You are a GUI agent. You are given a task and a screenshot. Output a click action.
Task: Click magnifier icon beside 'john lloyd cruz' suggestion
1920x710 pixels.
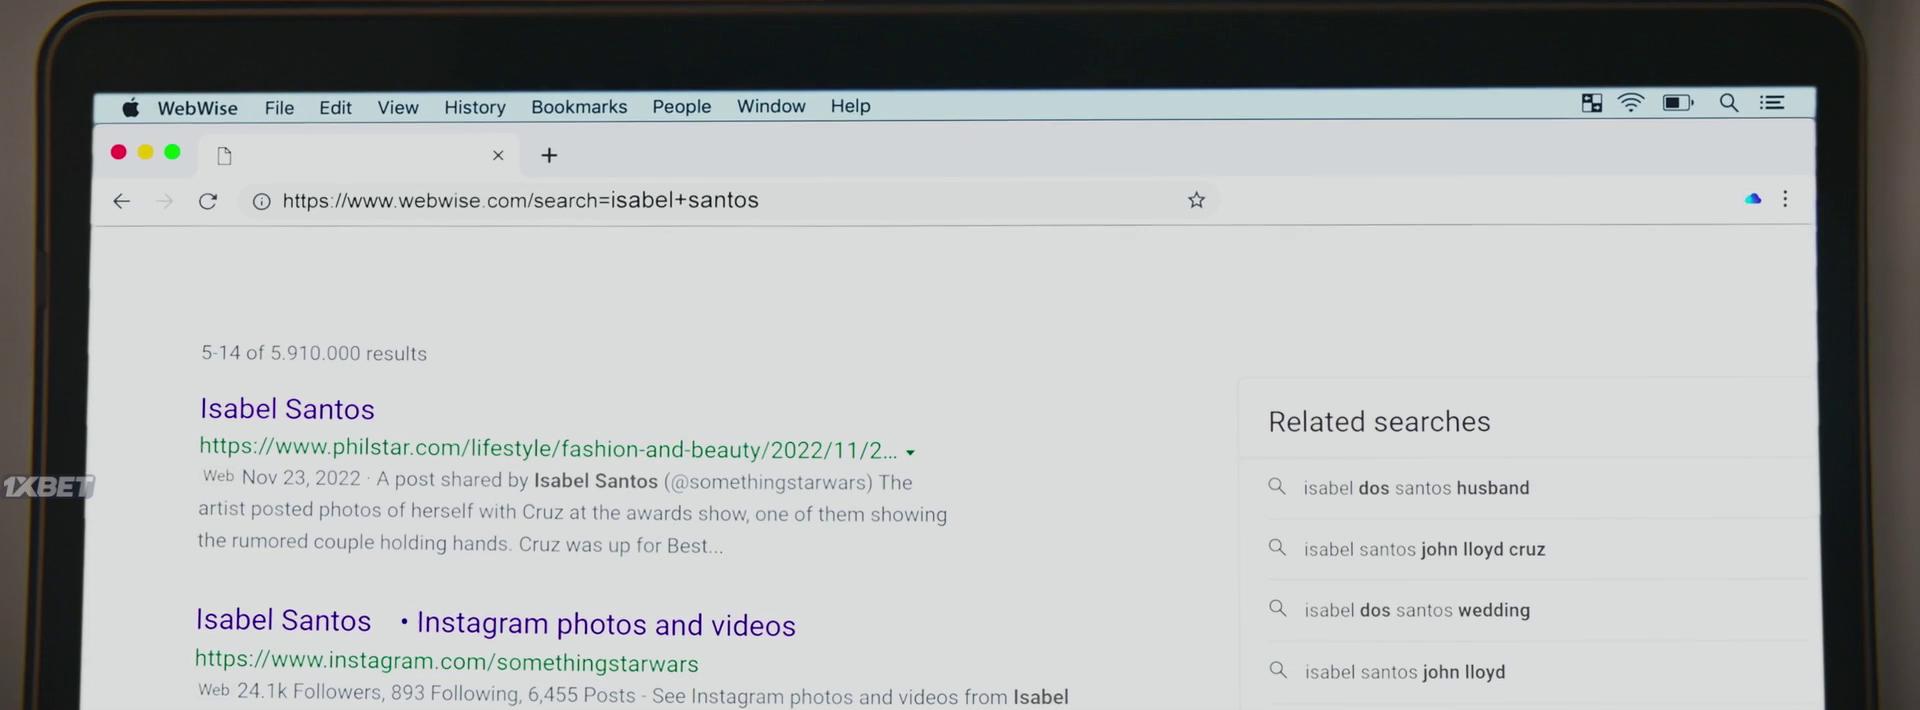tap(1277, 547)
